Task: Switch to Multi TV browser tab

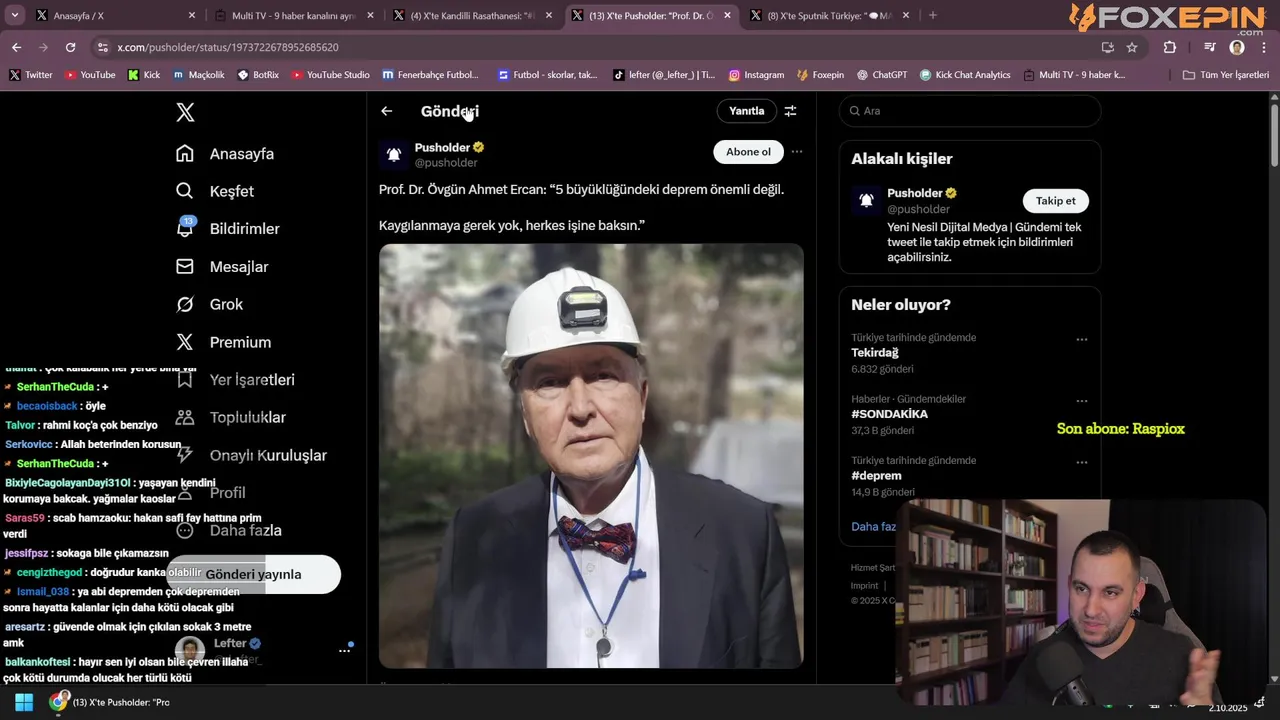Action: pos(294,15)
